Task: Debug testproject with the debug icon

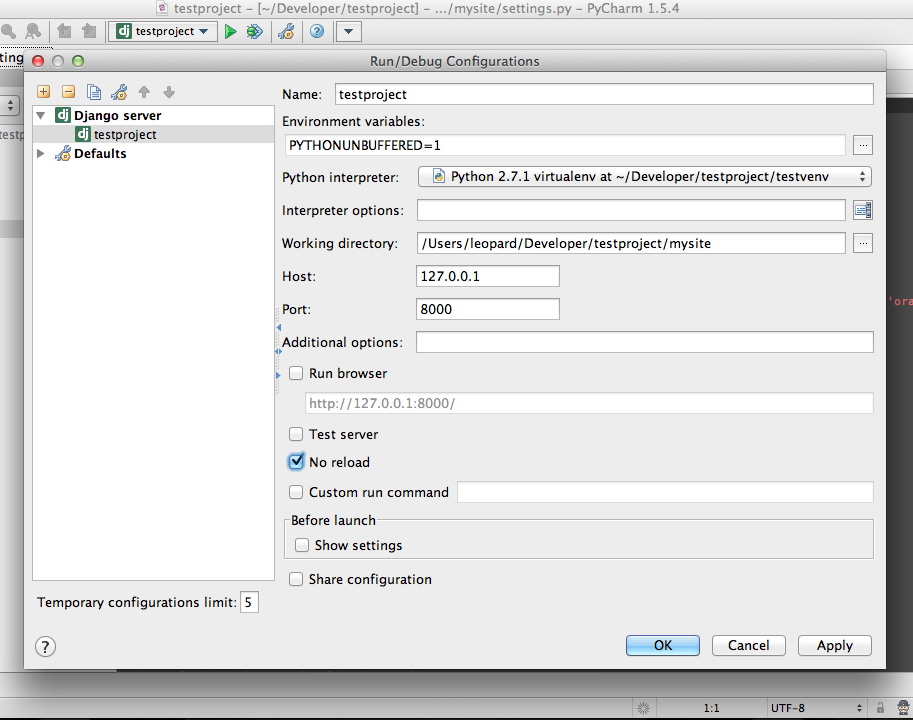Action: click(253, 31)
